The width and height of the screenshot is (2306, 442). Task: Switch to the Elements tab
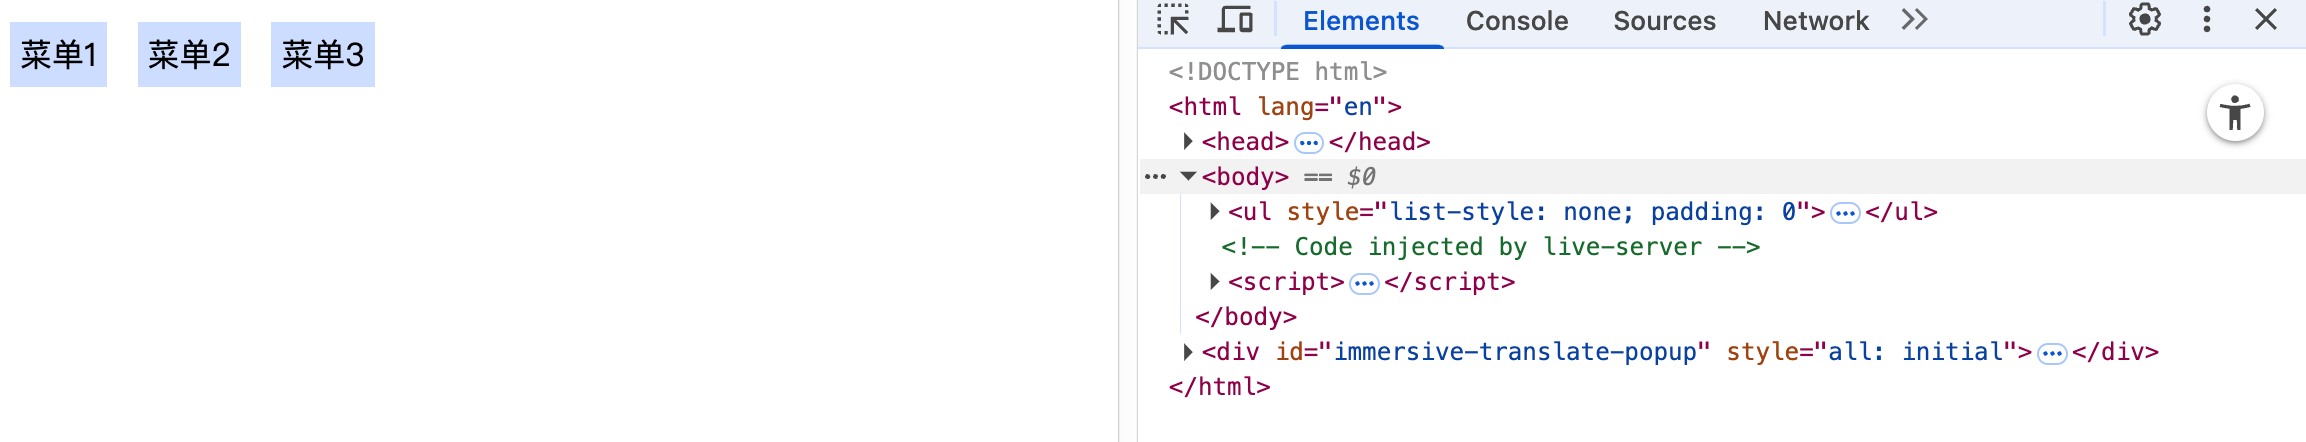[1361, 22]
